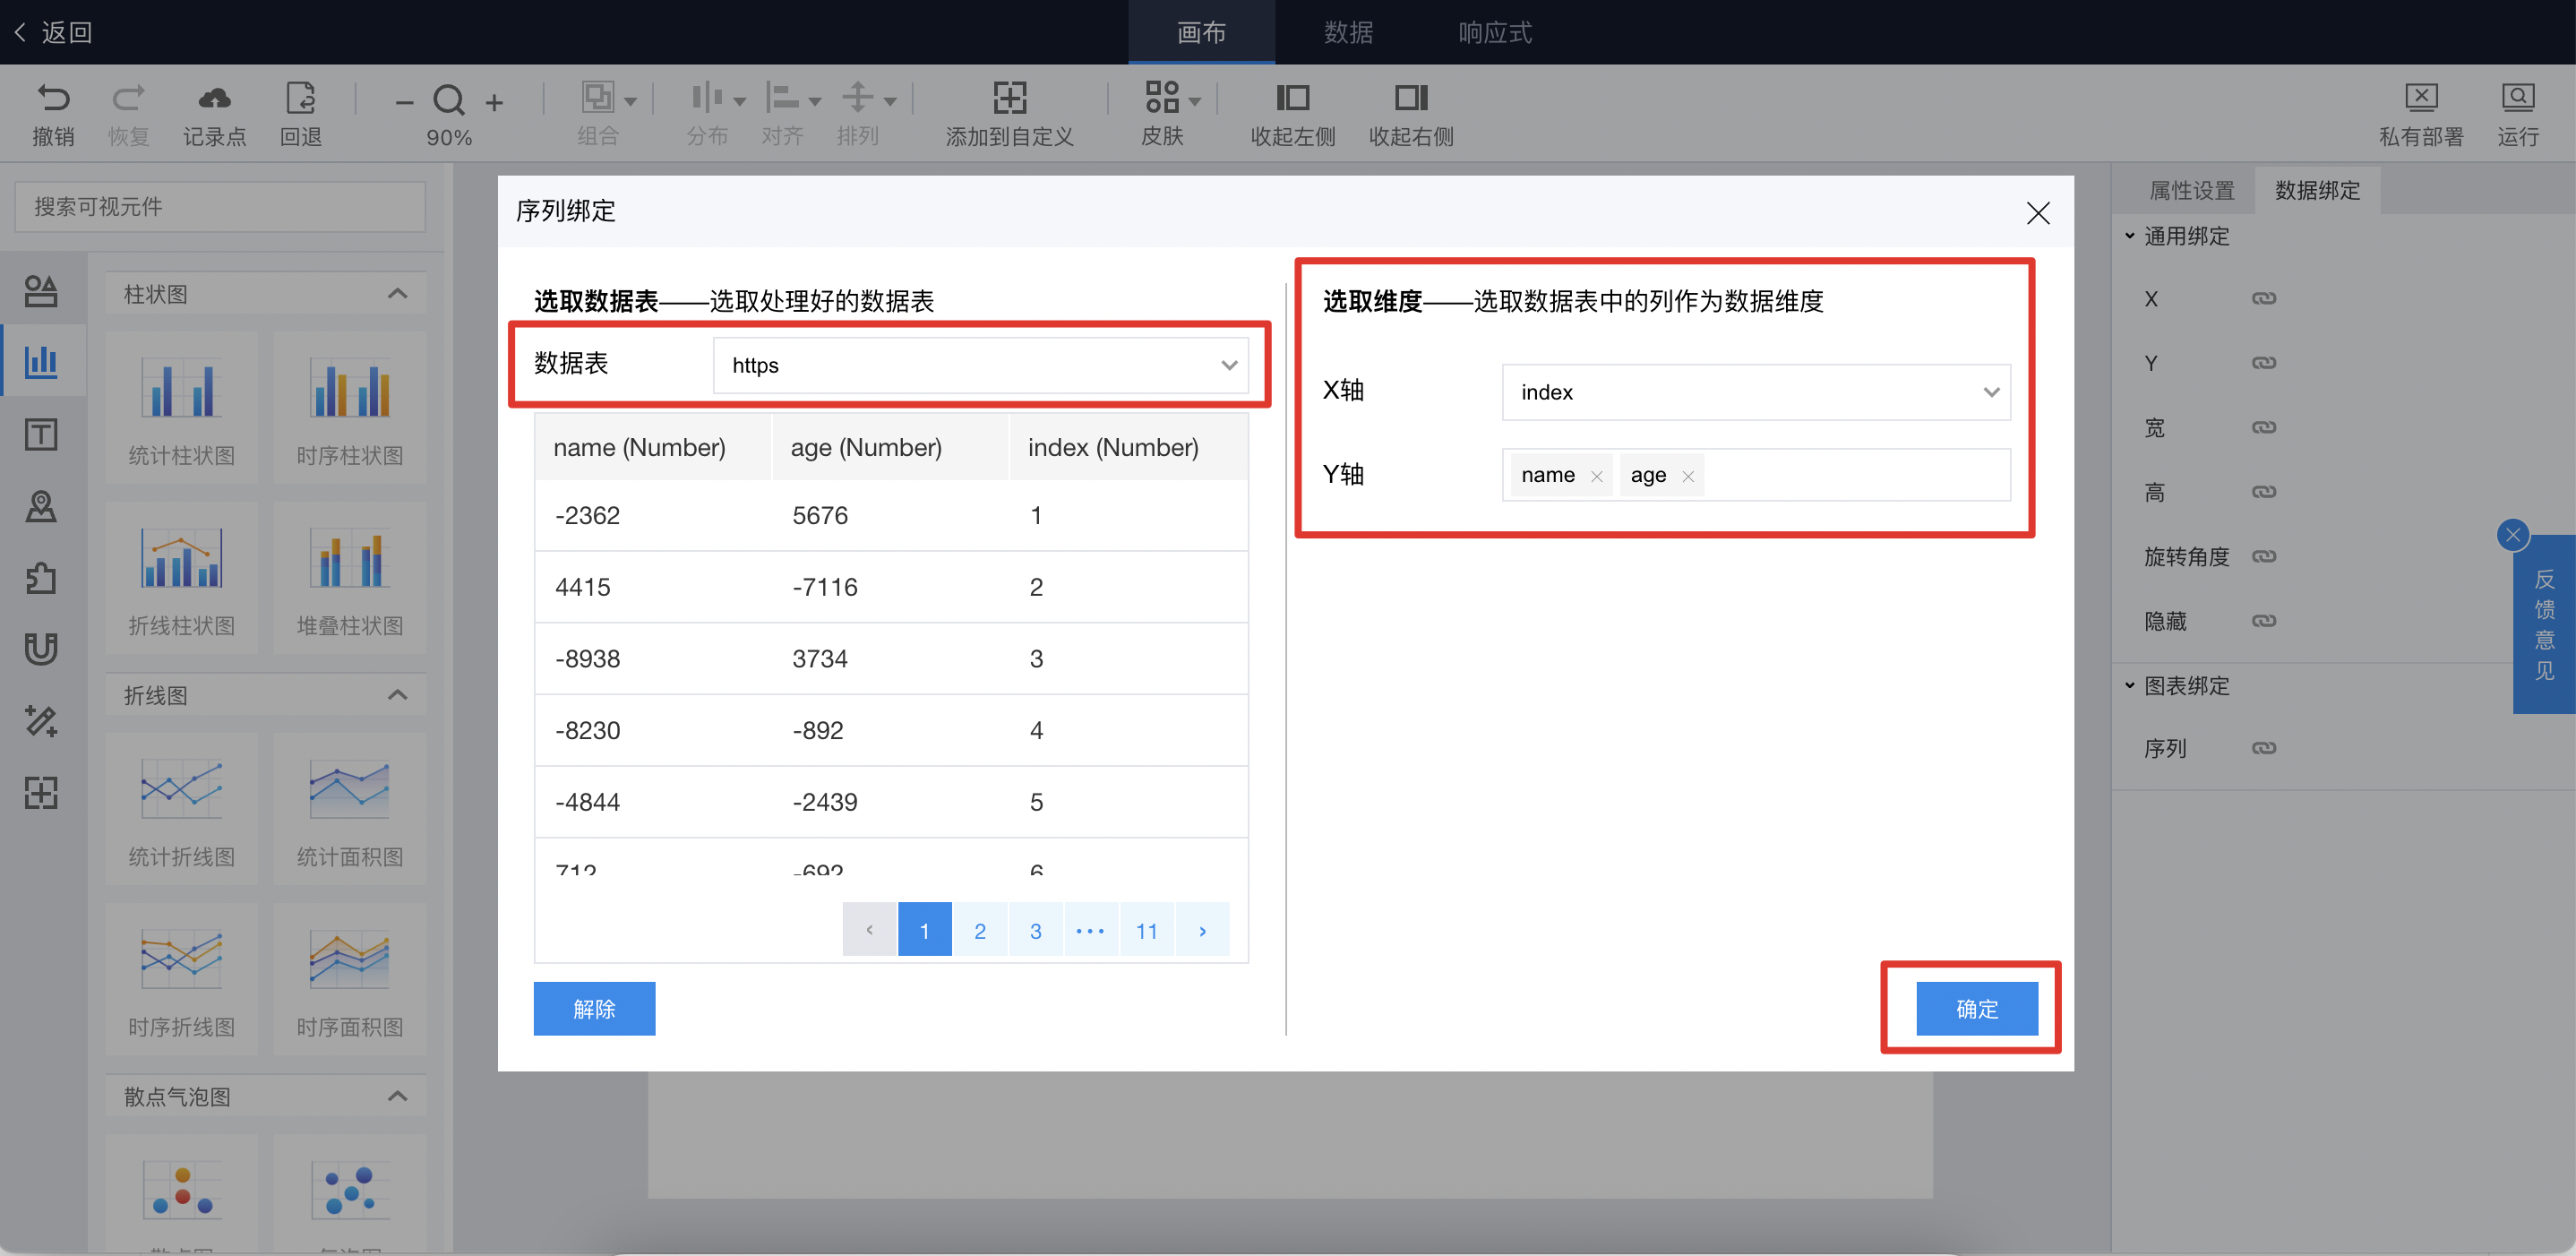Click the 运行 run icon

2517,97
